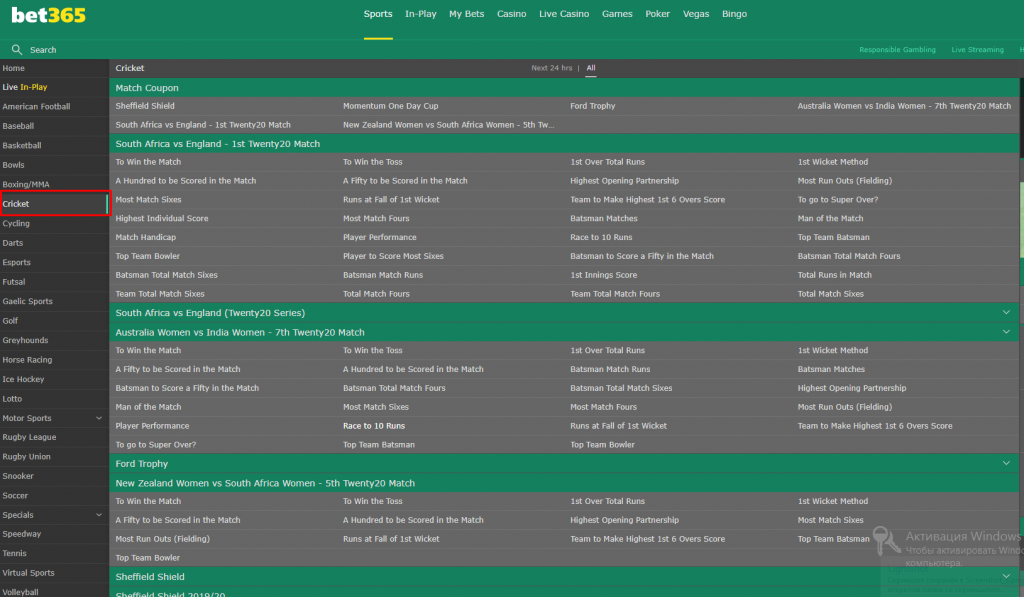Click Most Match Sixes under South Africa vs England

(x=148, y=200)
